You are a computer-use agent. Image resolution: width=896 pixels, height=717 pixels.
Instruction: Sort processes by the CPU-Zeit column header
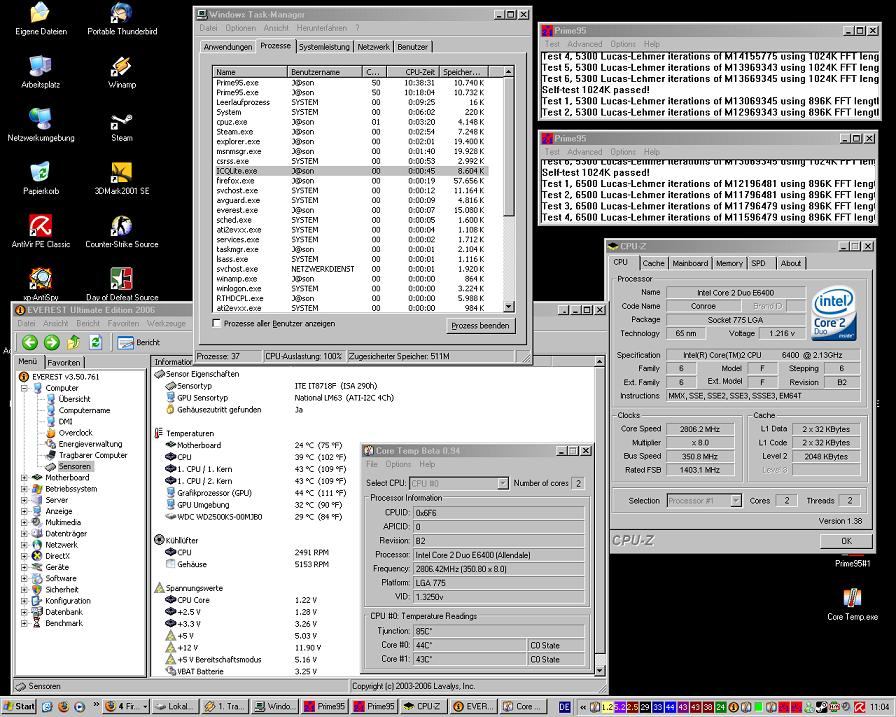coord(411,72)
